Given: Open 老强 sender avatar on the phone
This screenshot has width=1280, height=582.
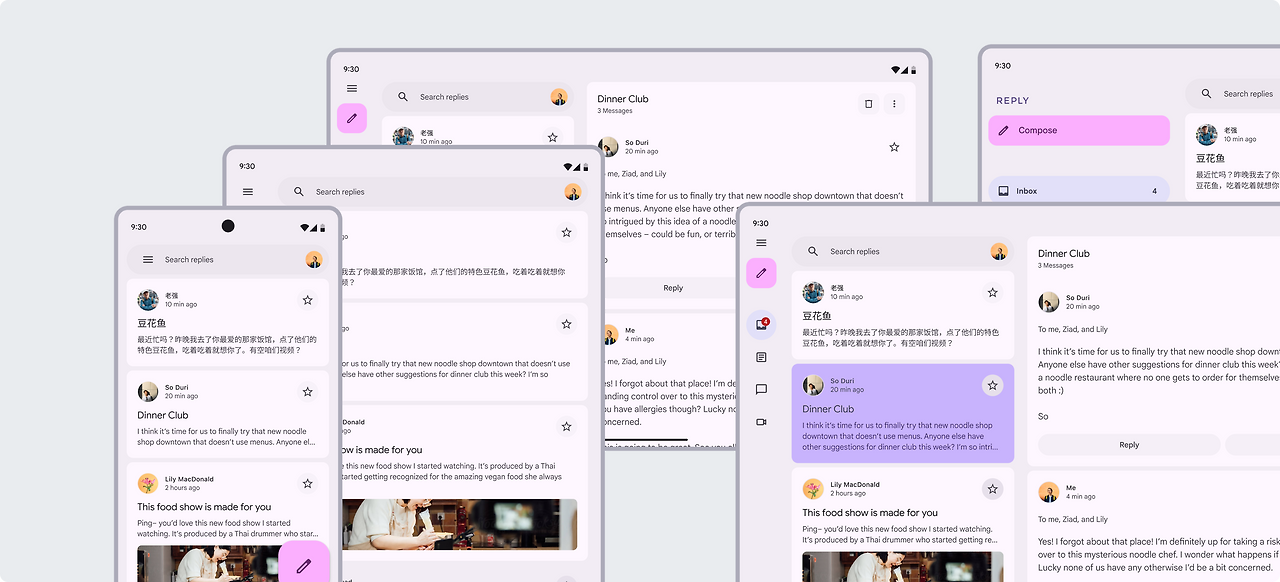Looking at the screenshot, I should coord(148,300).
